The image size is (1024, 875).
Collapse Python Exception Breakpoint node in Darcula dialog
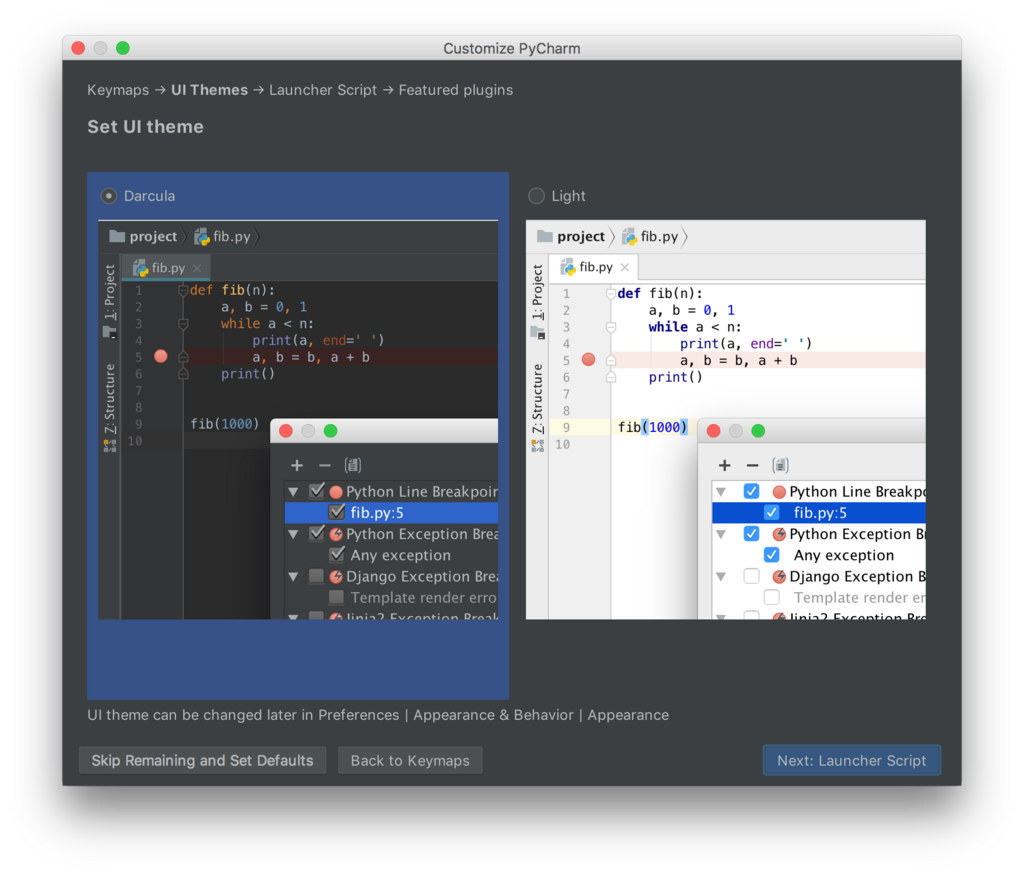coord(294,534)
